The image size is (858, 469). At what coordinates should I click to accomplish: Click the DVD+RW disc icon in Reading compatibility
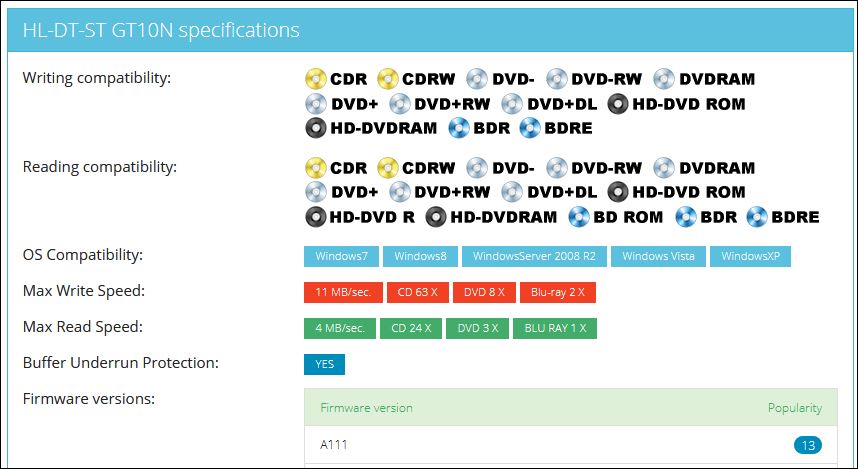click(399, 192)
